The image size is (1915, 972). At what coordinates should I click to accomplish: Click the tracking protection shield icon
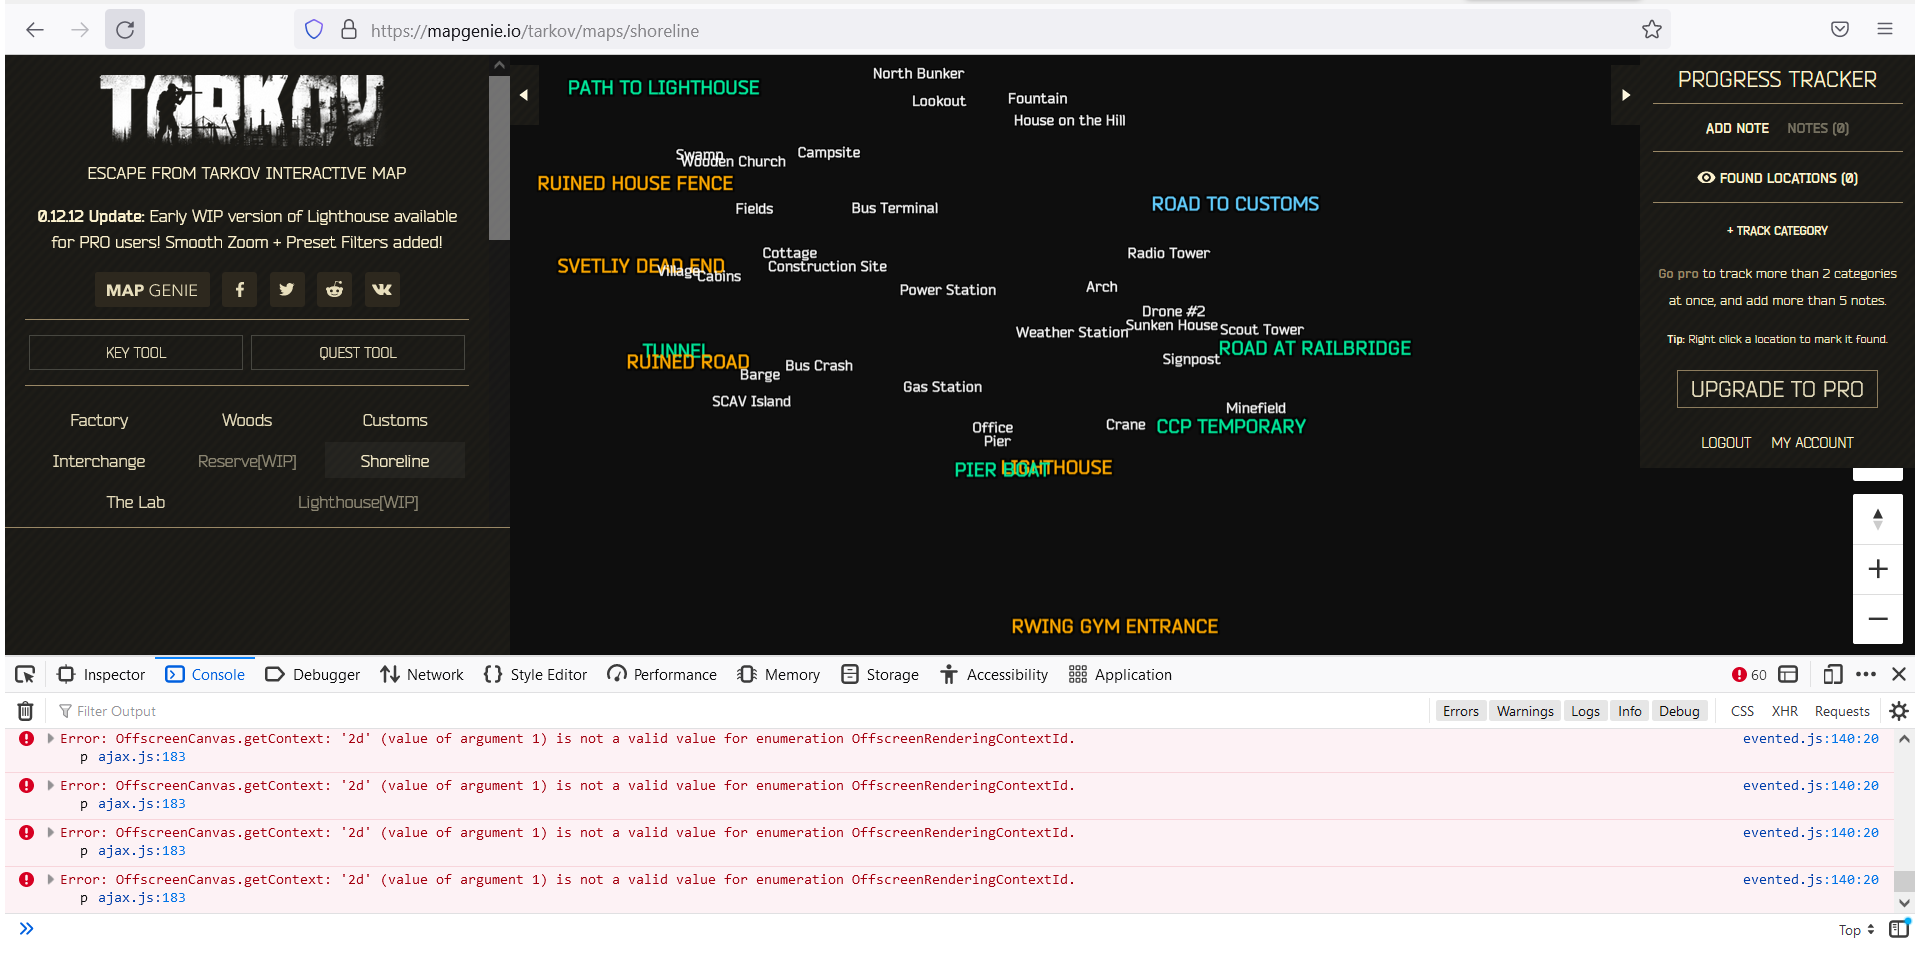[x=313, y=29]
